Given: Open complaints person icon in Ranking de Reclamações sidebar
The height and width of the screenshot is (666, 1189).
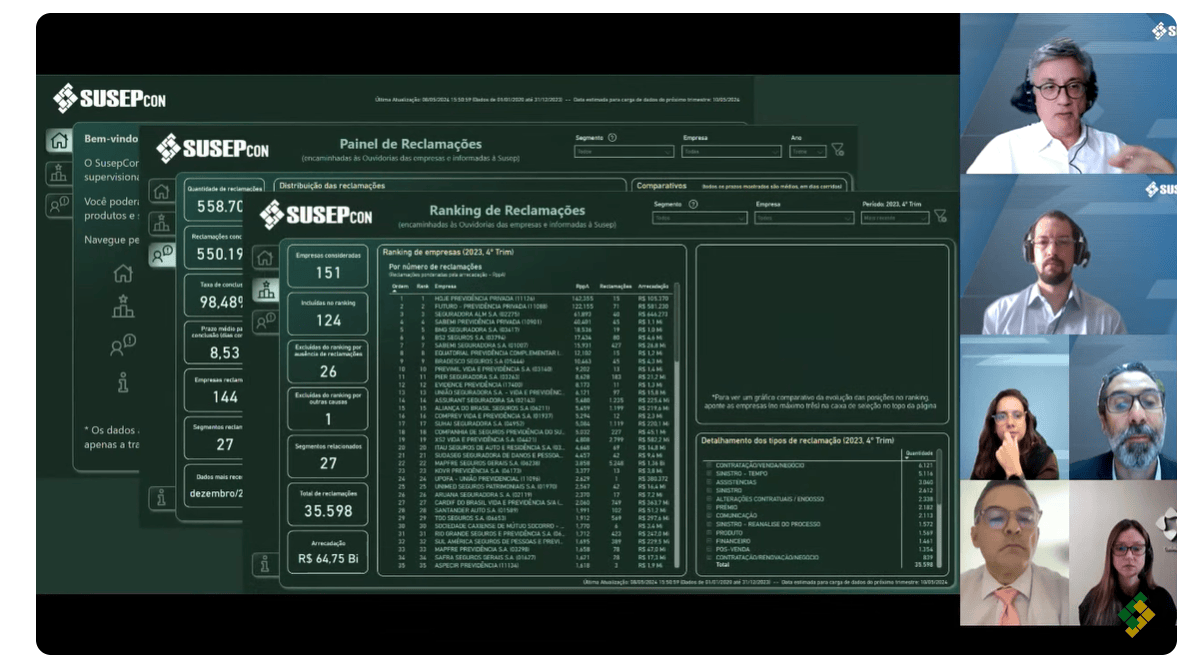Looking at the screenshot, I should pyautogui.click(x=265, y=322).
